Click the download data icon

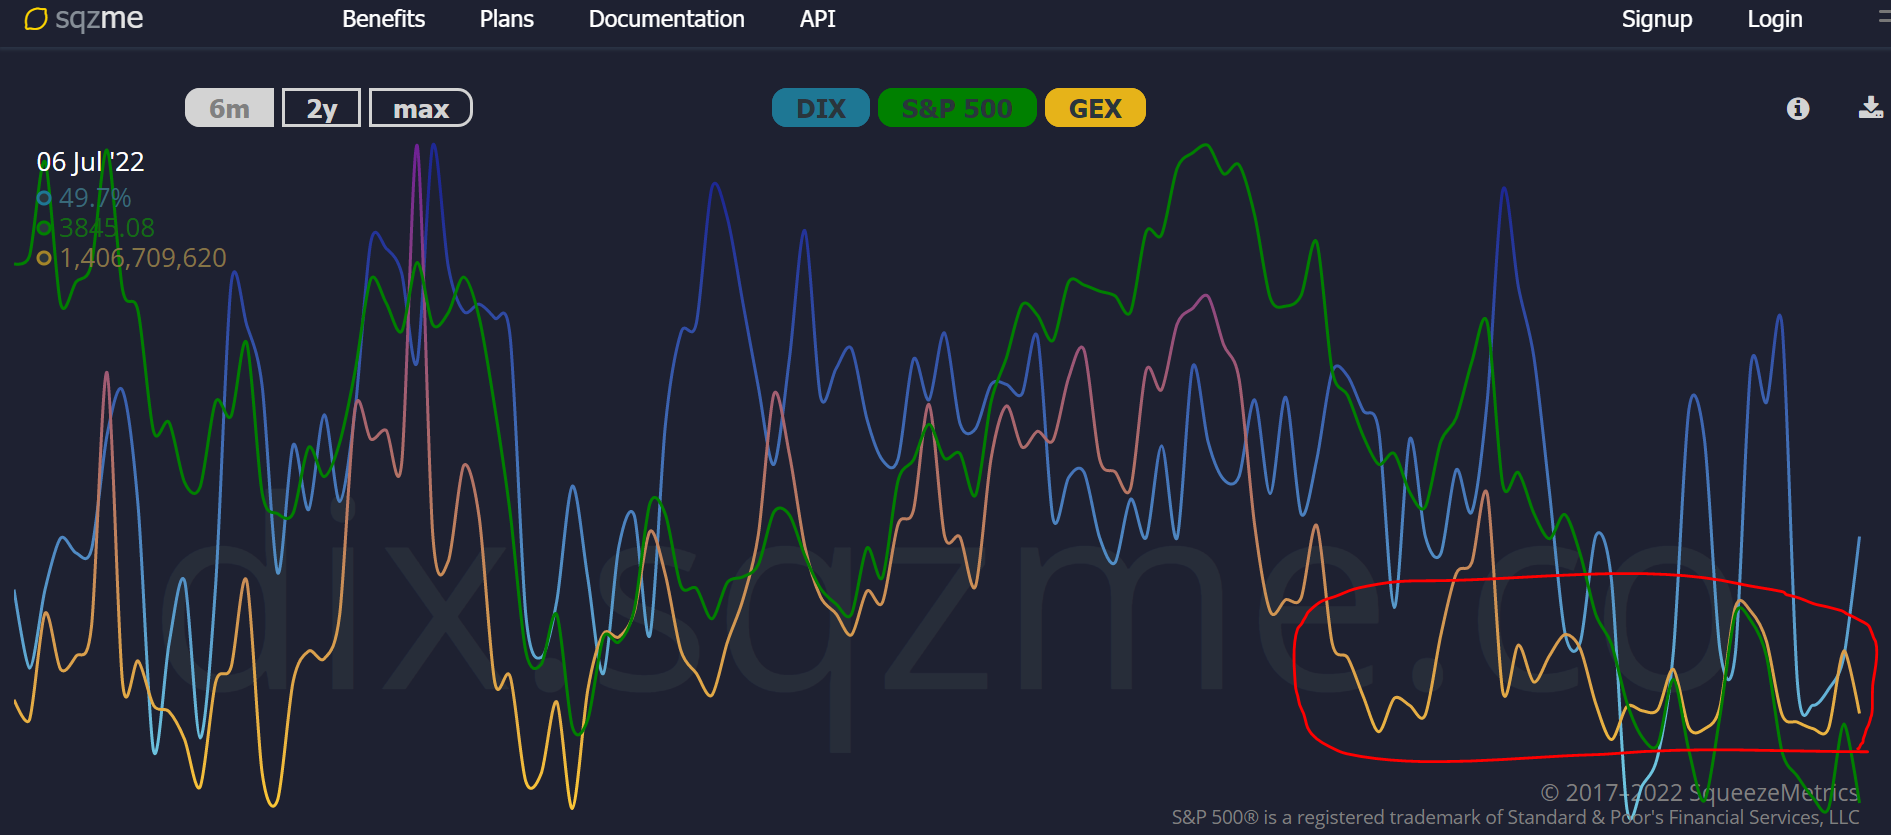pos(1870,108)
